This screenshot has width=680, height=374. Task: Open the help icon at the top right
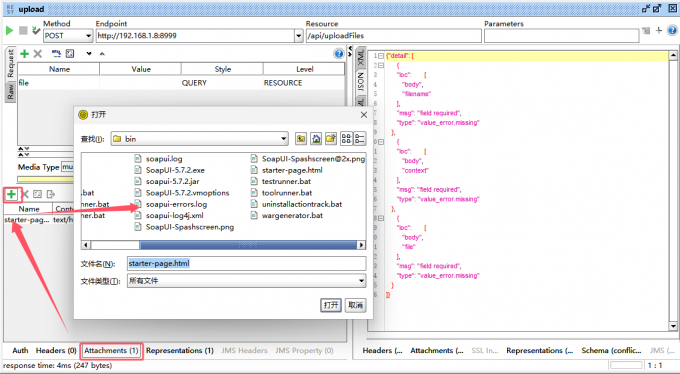pyautogui.click(x=672, y=30)
